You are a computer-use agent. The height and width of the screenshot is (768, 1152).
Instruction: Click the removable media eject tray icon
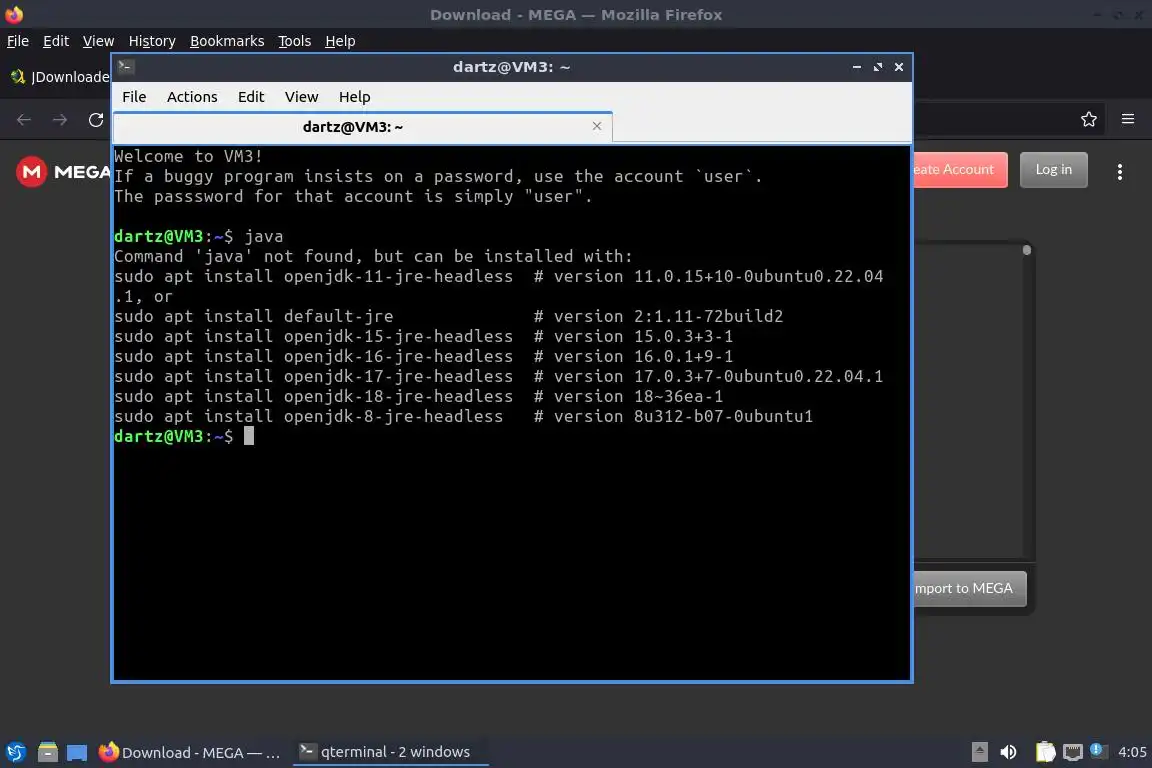[x=980, y=752]
